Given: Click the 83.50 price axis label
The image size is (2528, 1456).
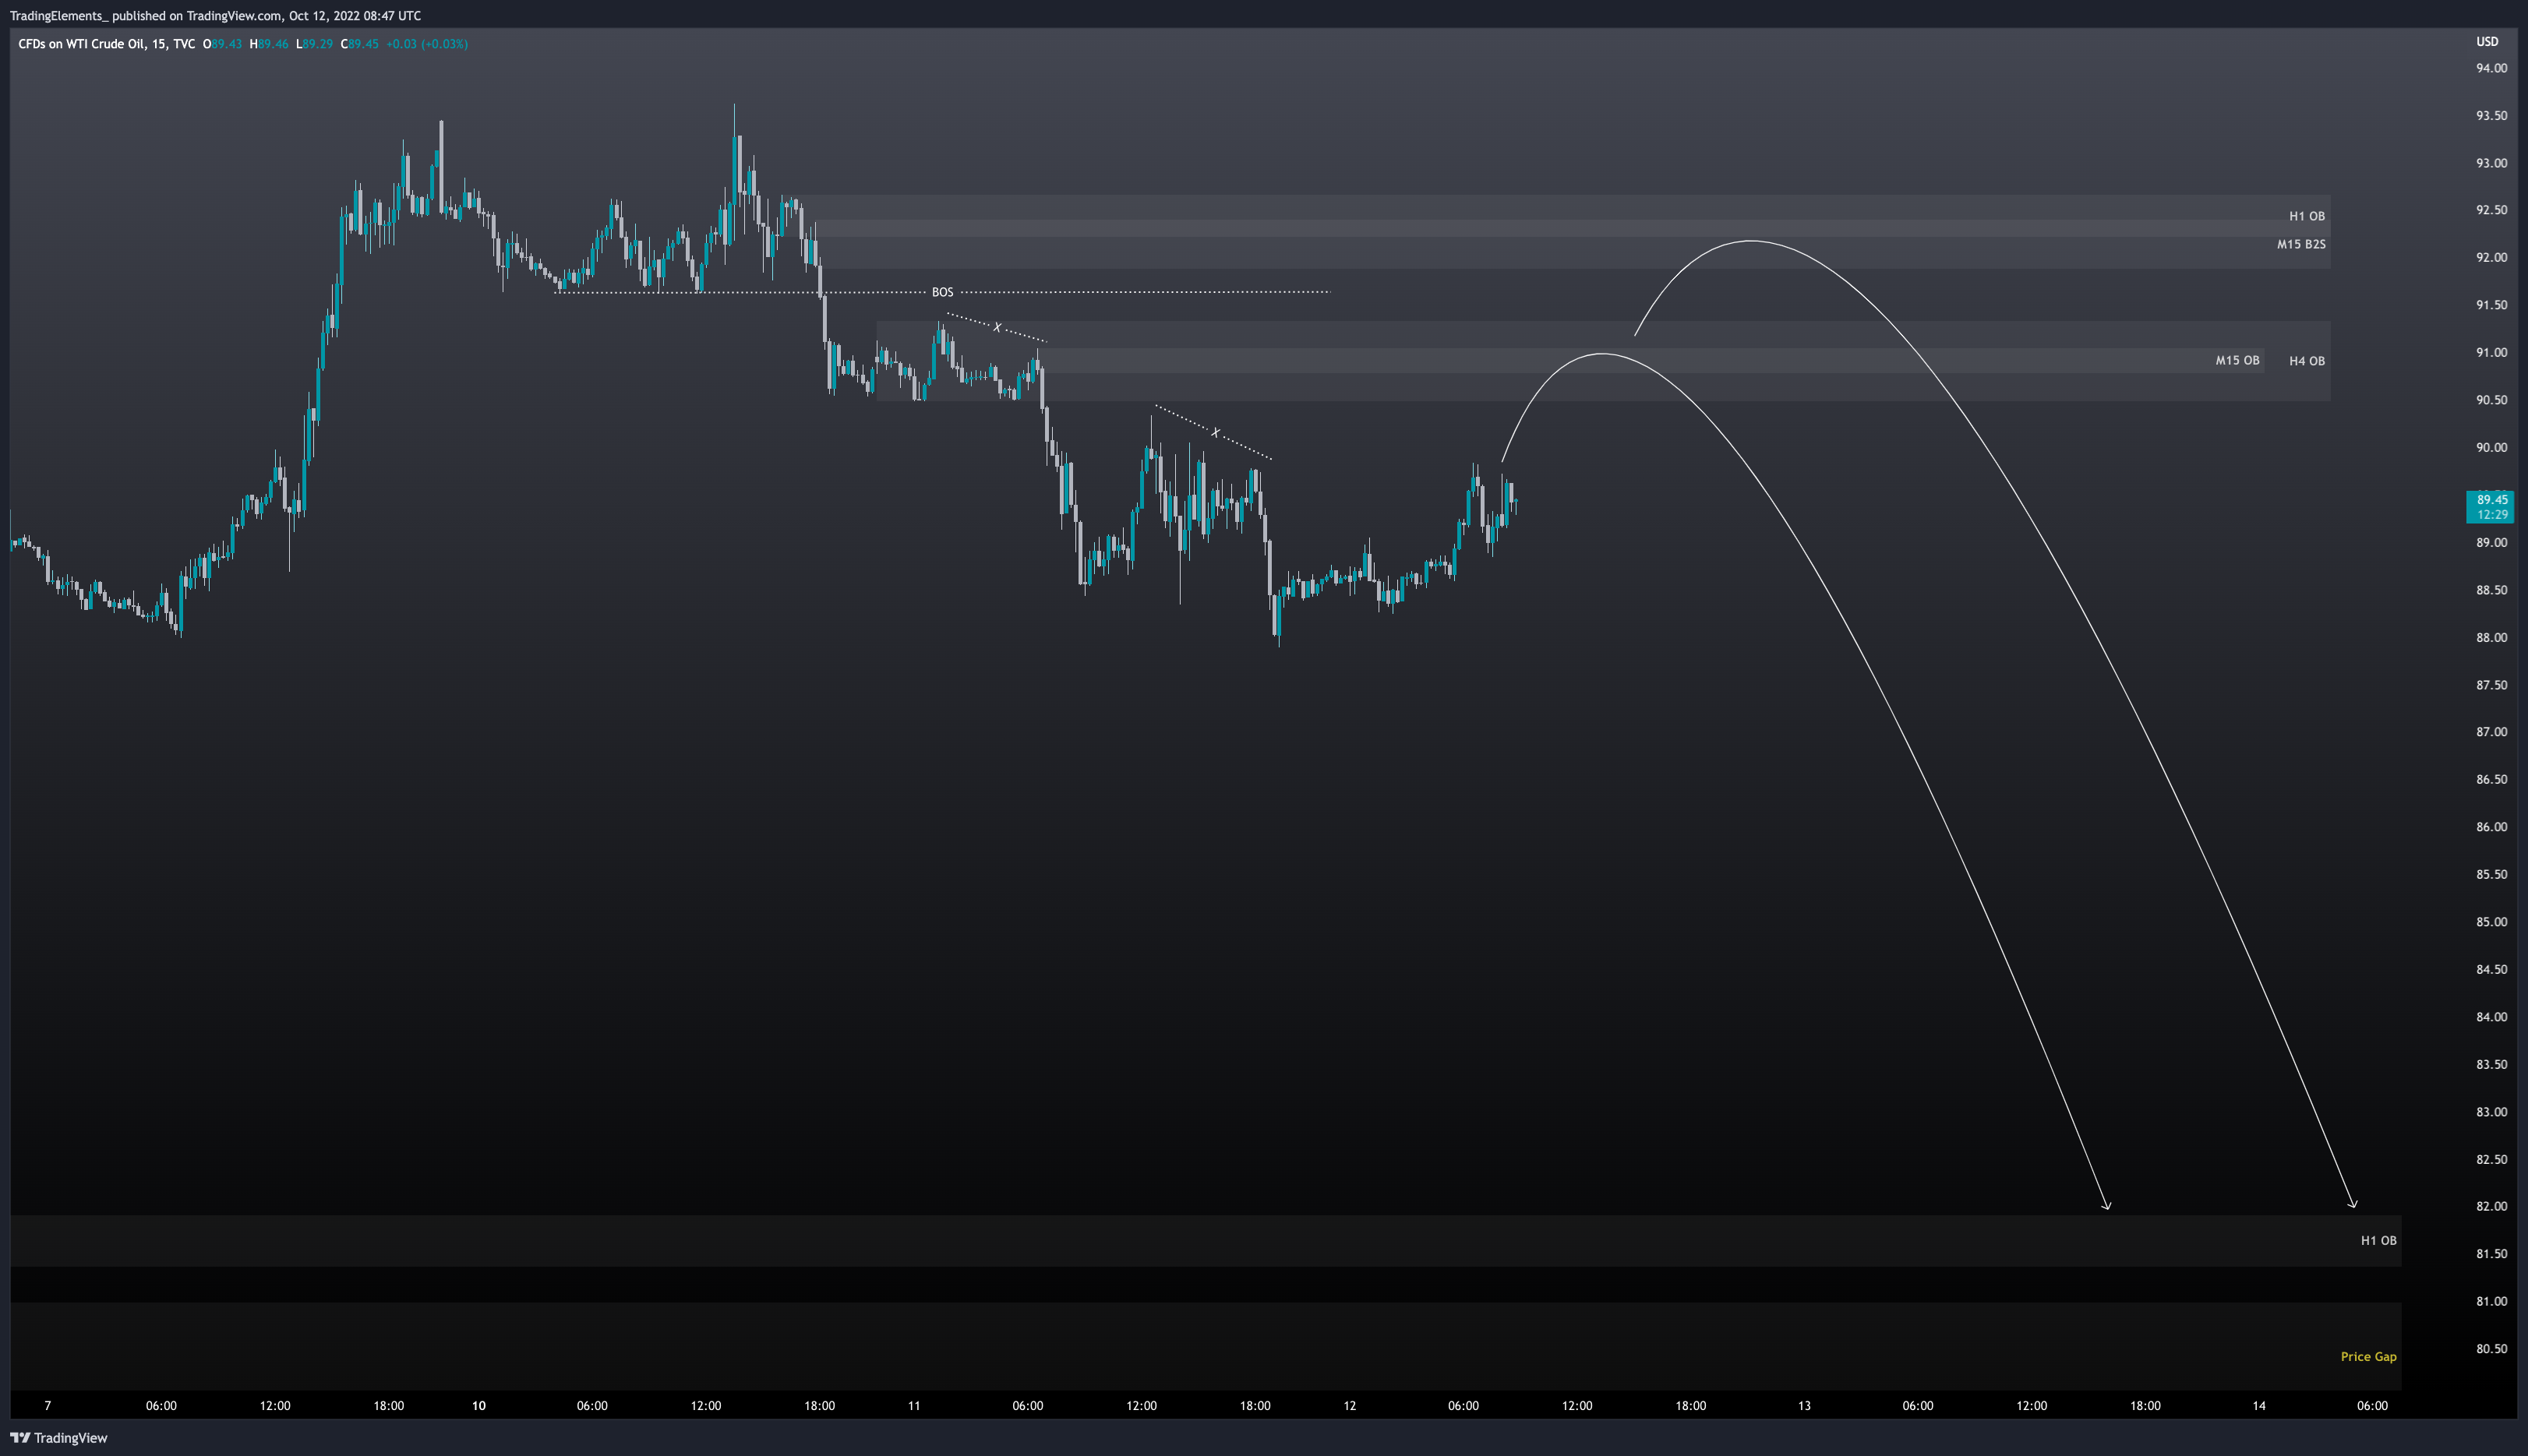Looking at the screenshot, I should tap(2491, 1065).
